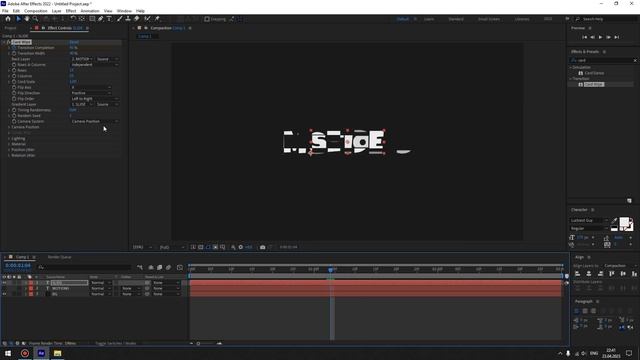The image size is (640, 360).
Task: Click the Home icon in toolbar
Action: pyautogui.click(x=8, y=19)
